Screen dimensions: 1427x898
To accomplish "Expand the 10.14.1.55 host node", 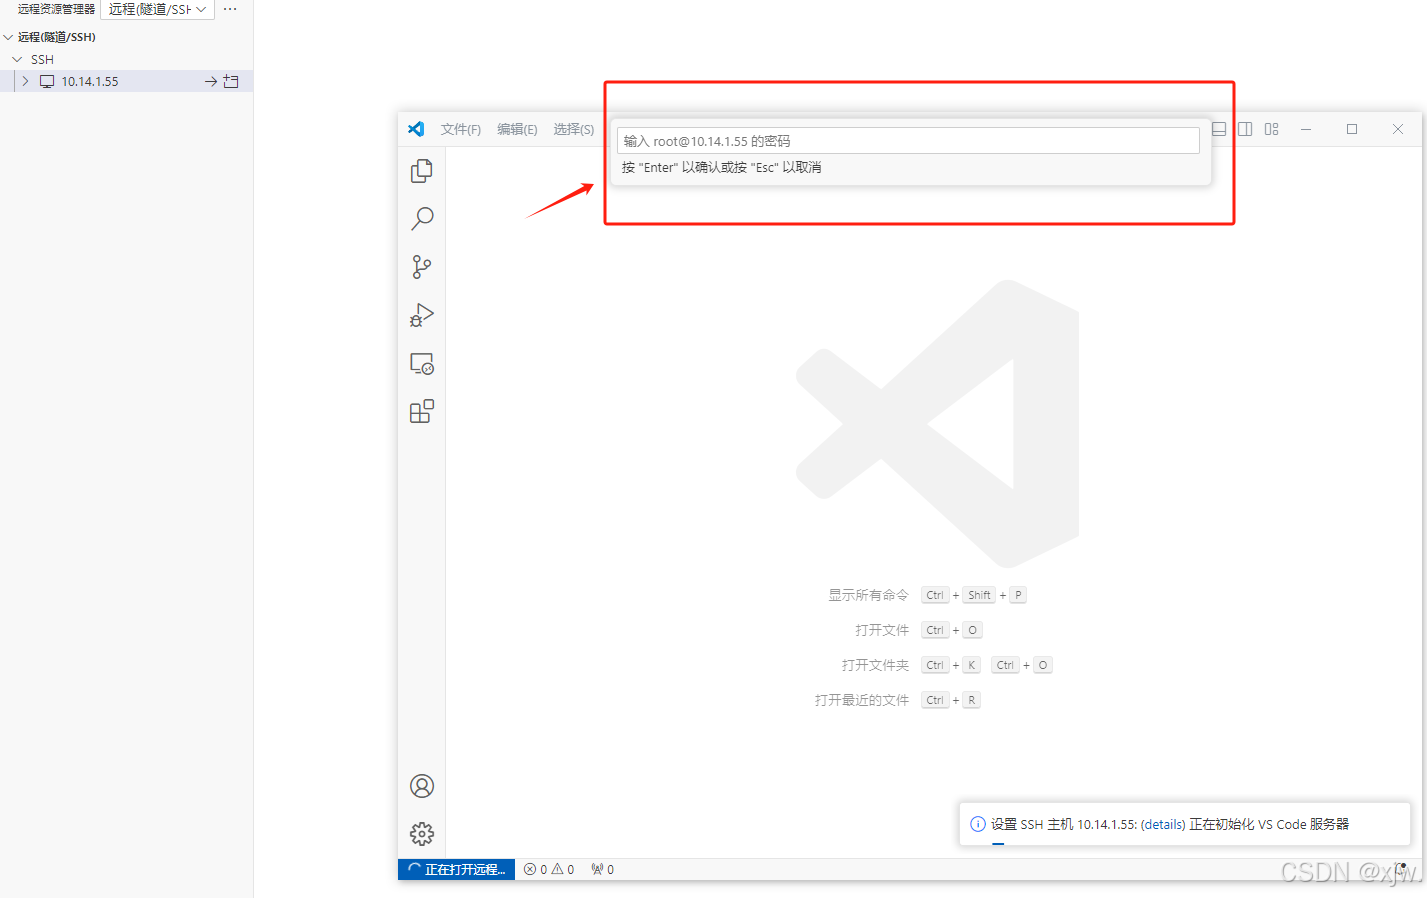I will (x=25, y=82).
